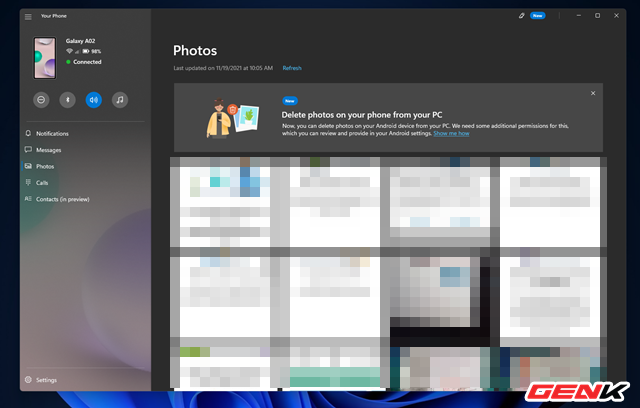640x408 pixels.
Task: Open third photo thumbnail in second row
Action: (440, 297)
